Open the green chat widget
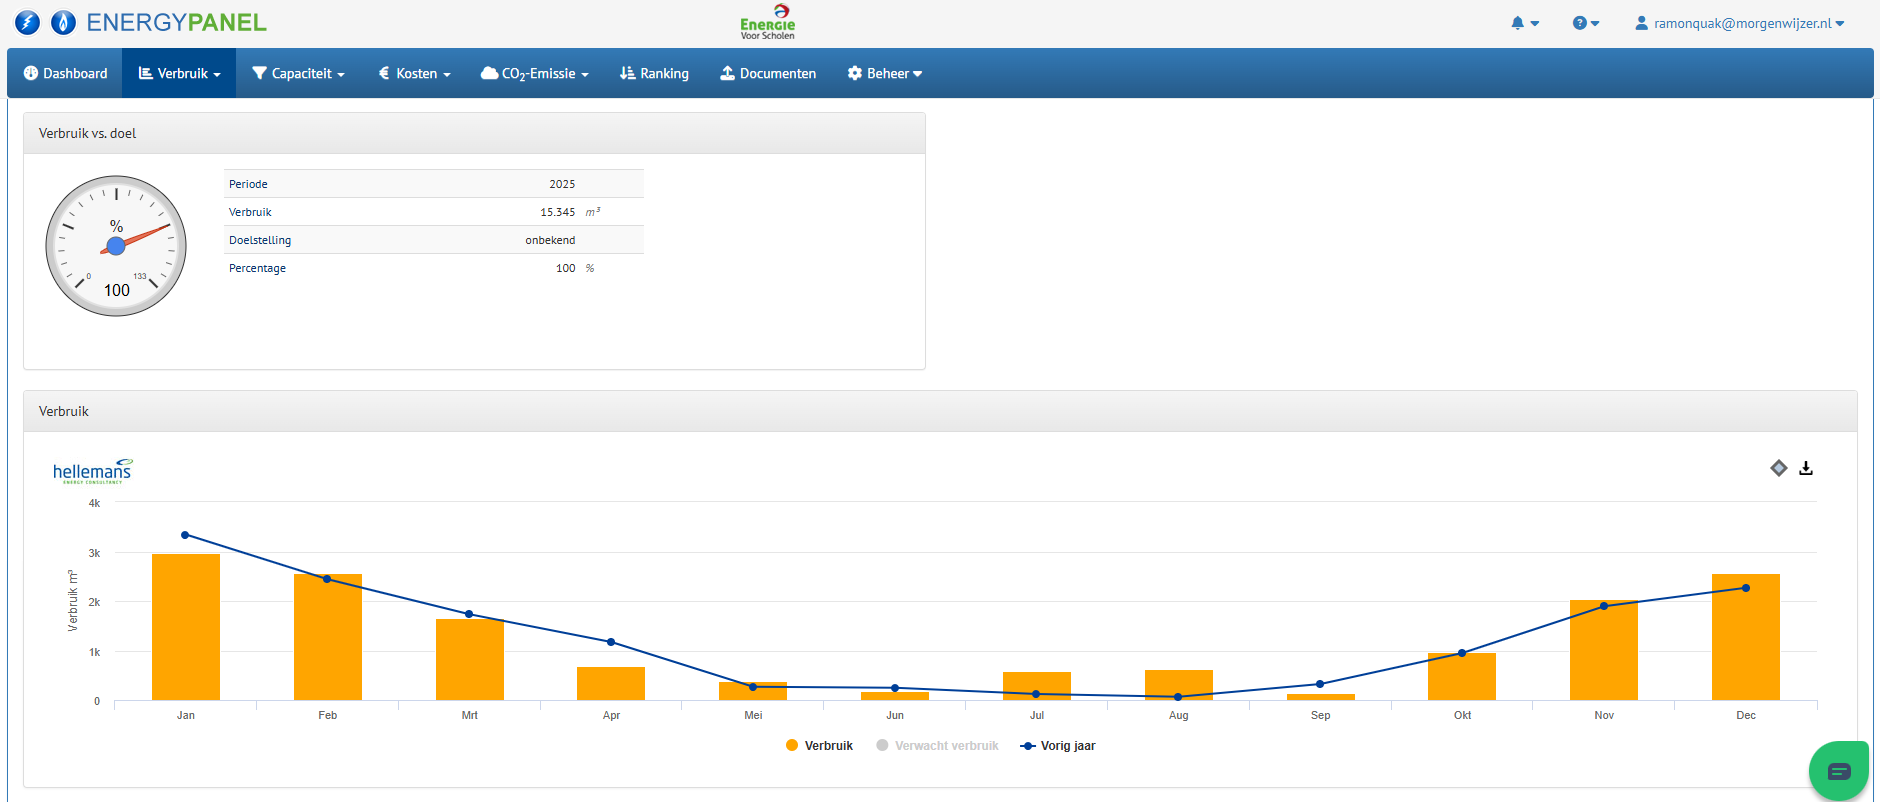This screenshot has width=1880, height=802. coord(1838,771)
